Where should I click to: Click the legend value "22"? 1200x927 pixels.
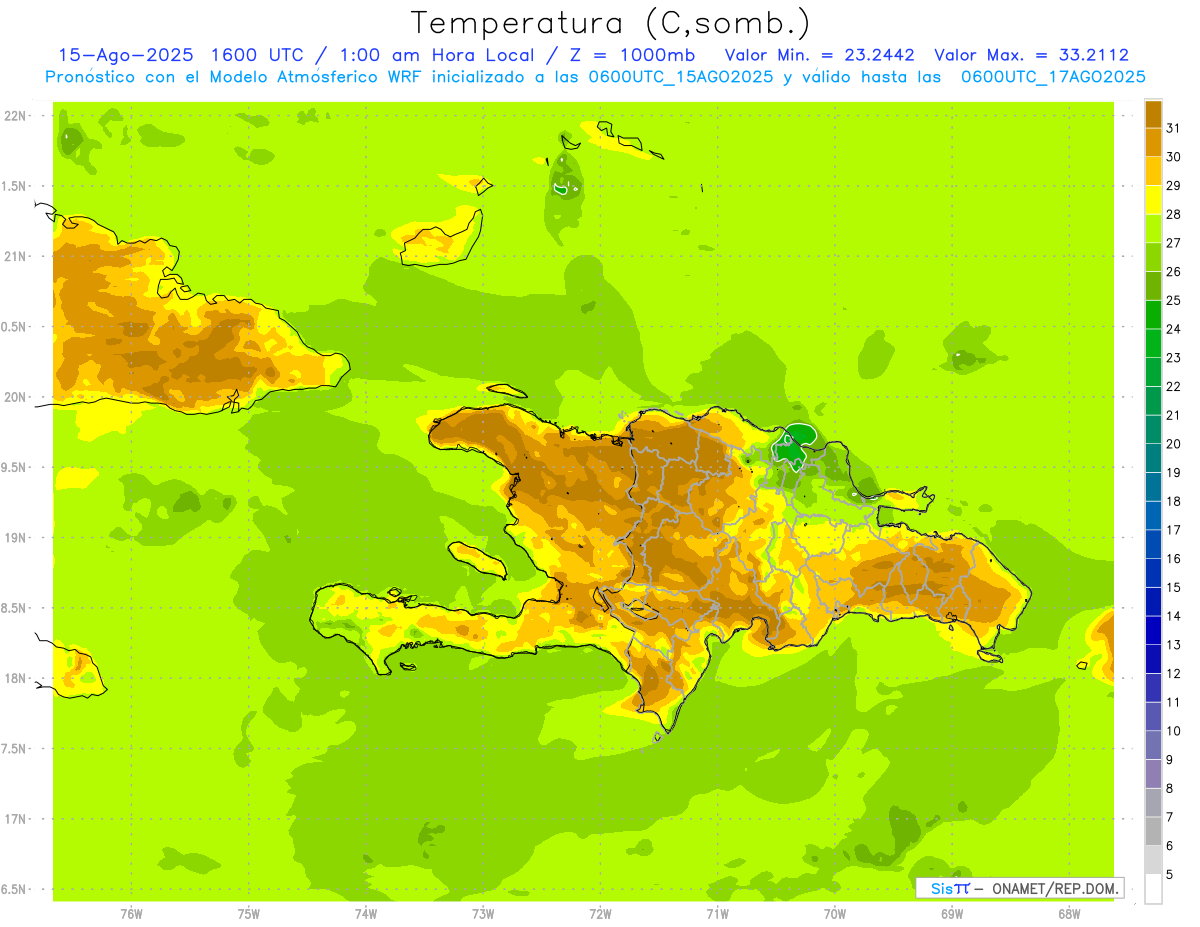click(x=1173, y=387)
